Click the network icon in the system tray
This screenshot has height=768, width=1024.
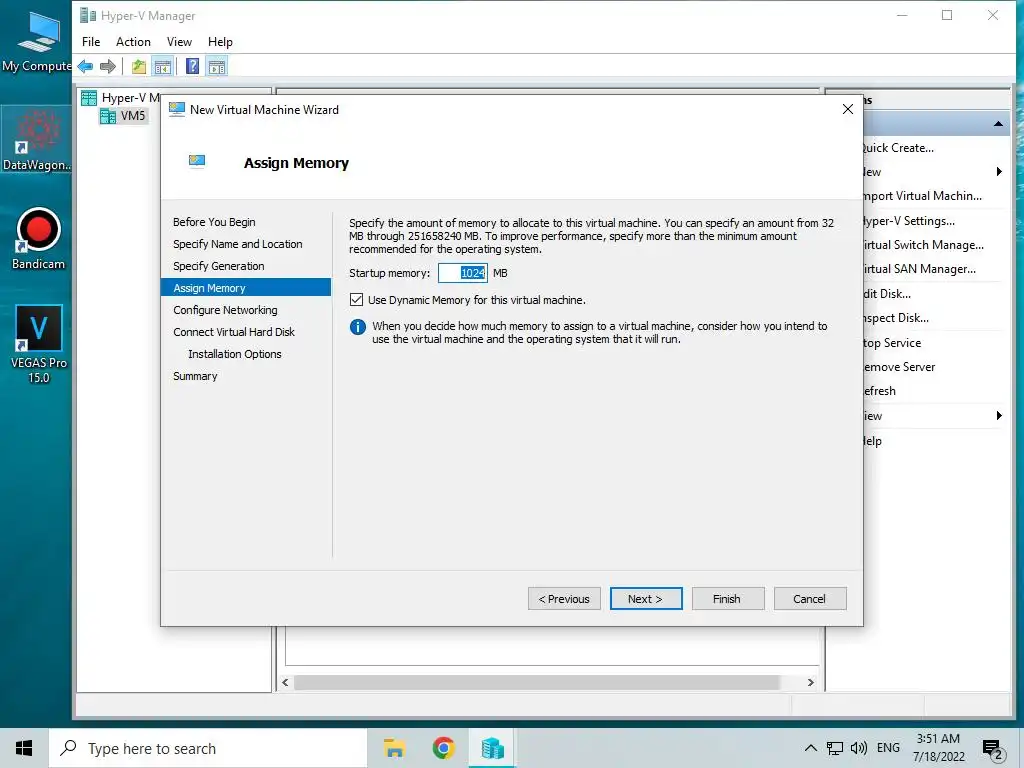point(834,748)
